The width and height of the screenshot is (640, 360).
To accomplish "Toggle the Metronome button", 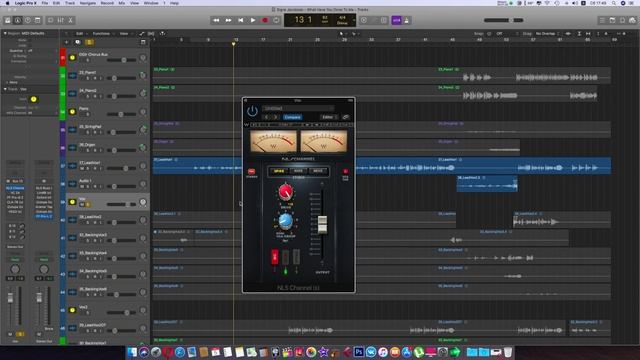I will coord(407,20).
